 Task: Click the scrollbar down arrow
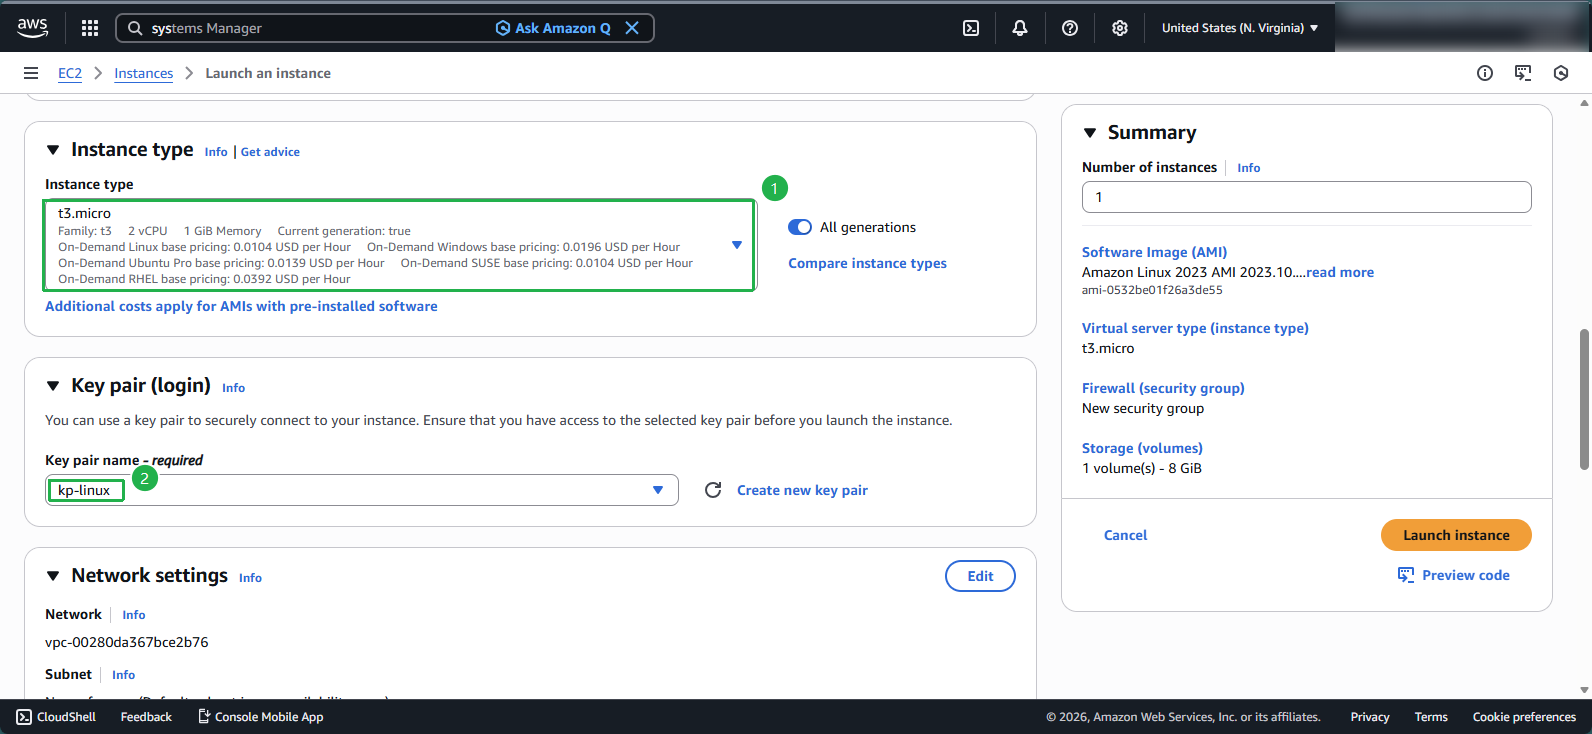[1584, 690]
